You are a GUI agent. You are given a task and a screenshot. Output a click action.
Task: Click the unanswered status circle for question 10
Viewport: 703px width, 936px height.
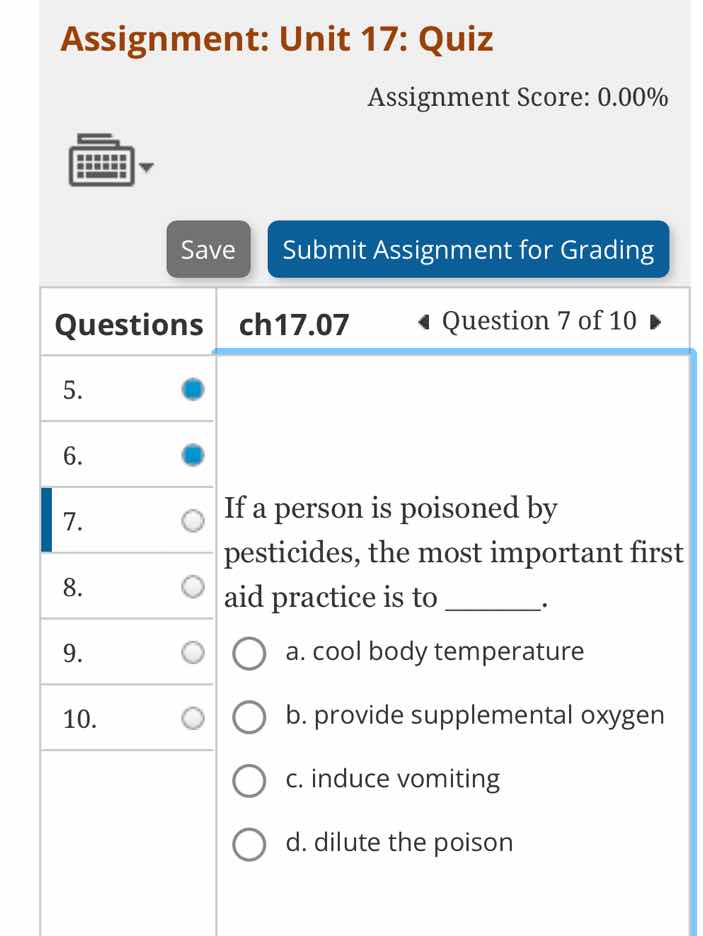[192, 716]
